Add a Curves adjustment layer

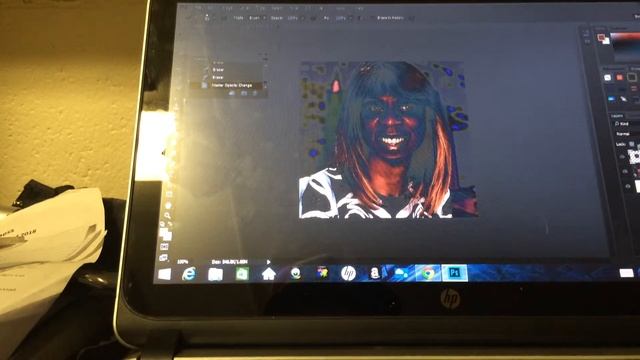[x=632, y=77]
